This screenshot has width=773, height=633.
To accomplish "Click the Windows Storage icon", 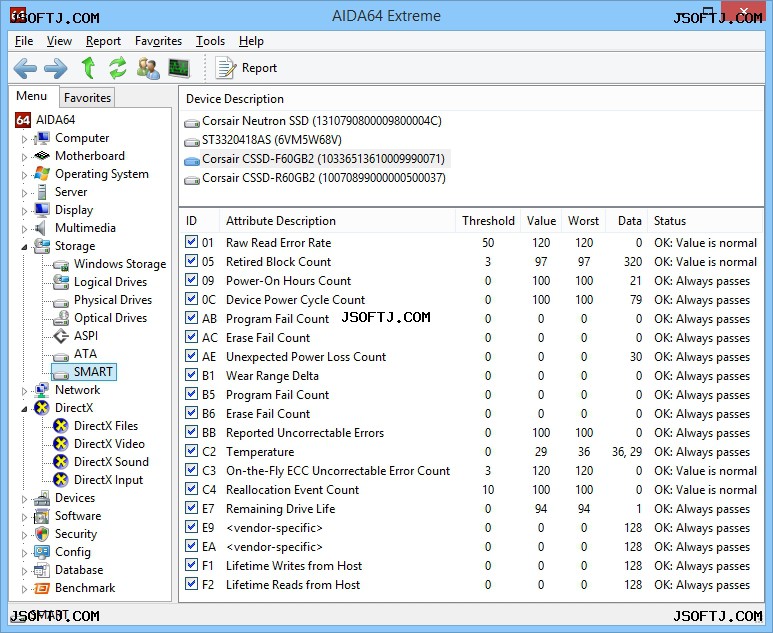I will [x=61, y=265].
